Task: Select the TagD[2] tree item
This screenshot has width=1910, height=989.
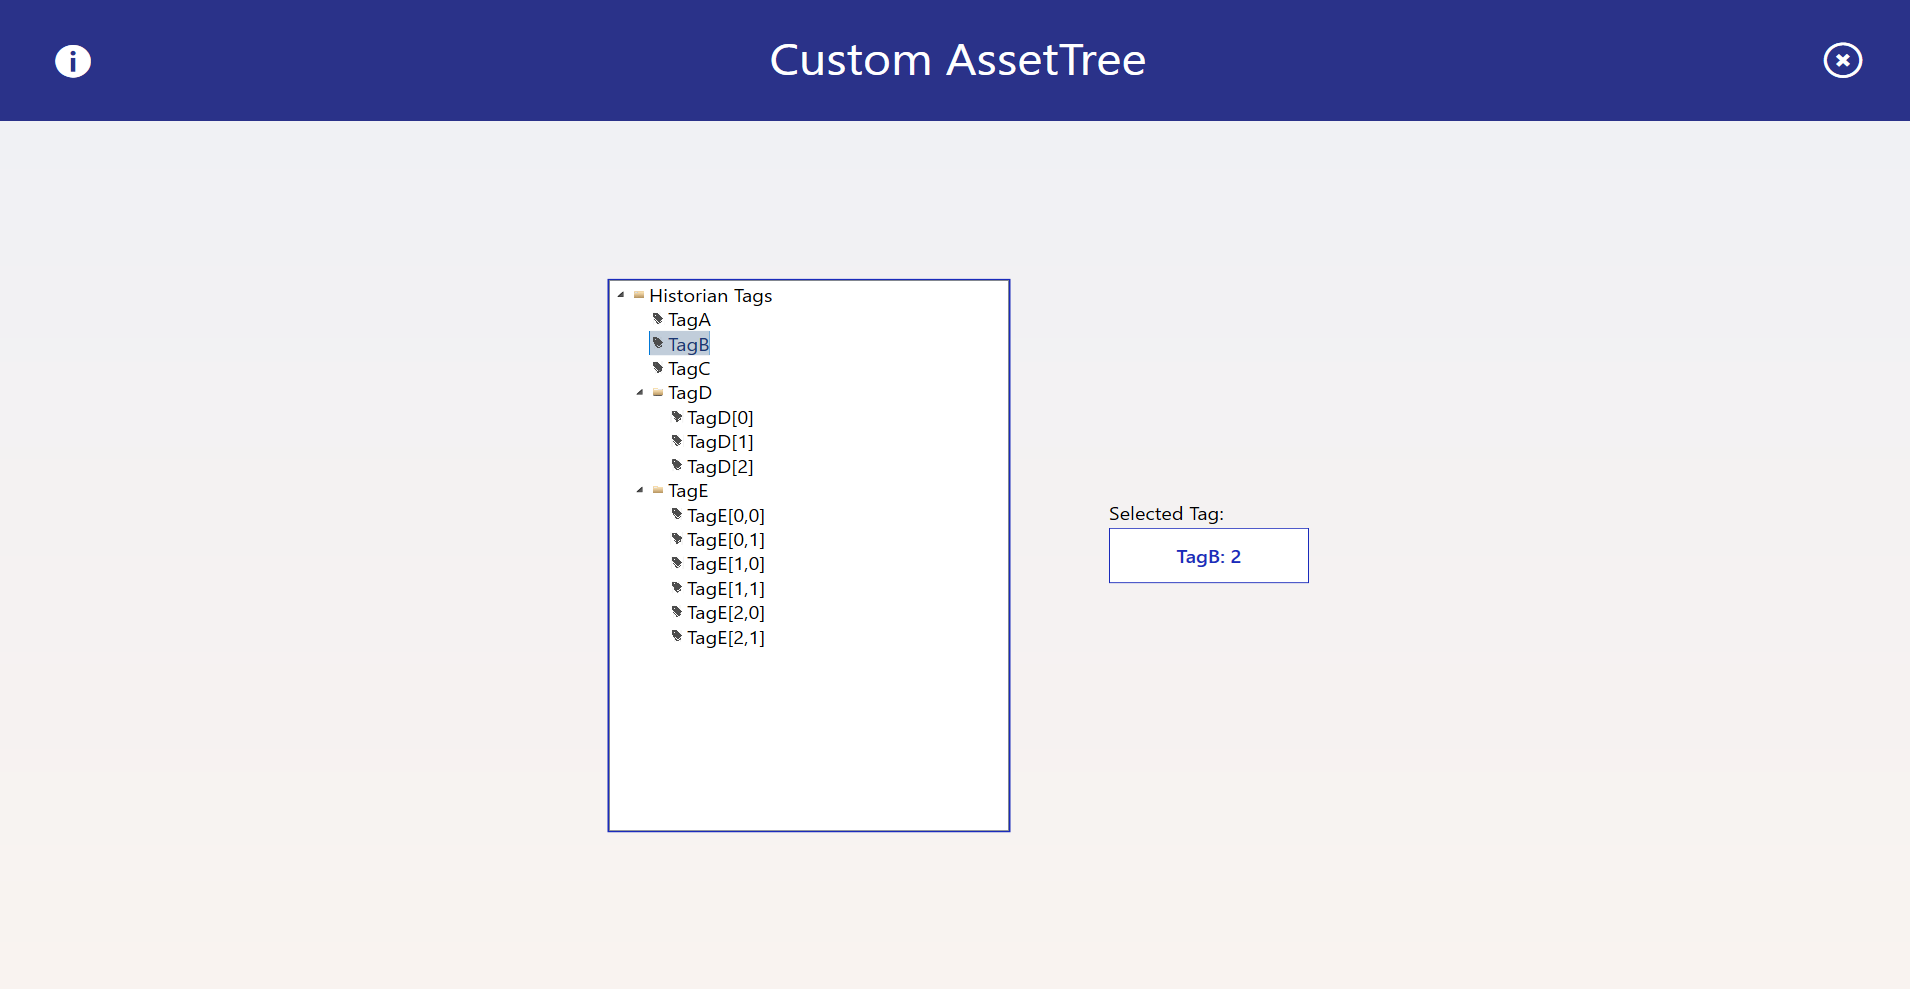Action: [x=720, y=467]
